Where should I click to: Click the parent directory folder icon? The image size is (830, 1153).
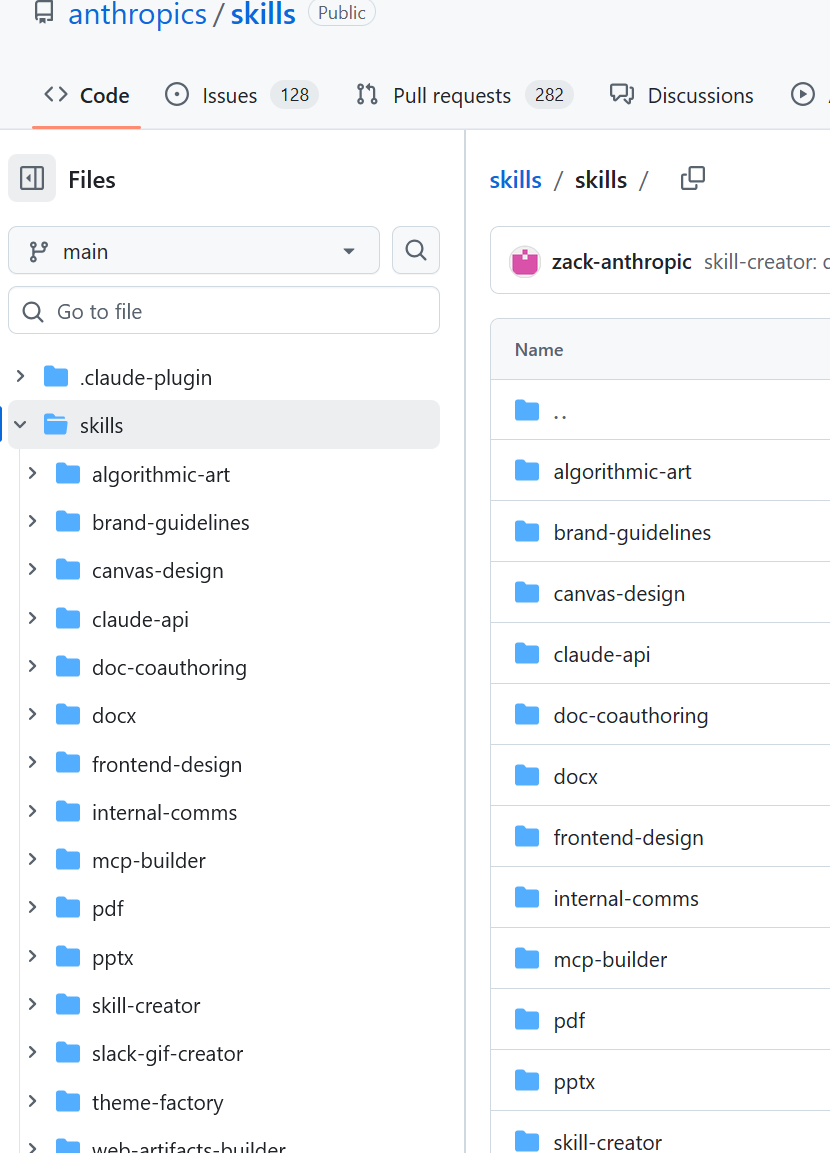(x=527, y=410)
